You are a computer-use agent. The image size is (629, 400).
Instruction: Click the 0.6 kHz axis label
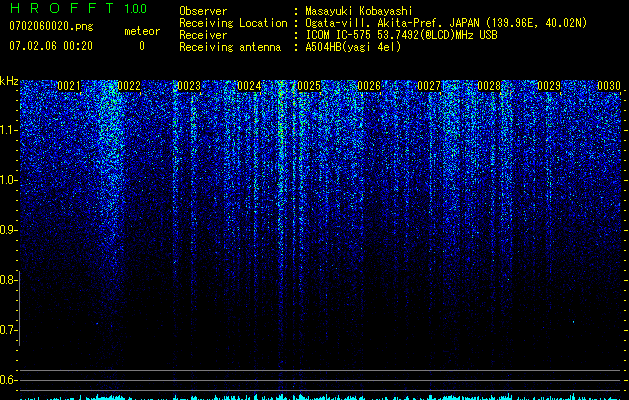tap(9, 380)
